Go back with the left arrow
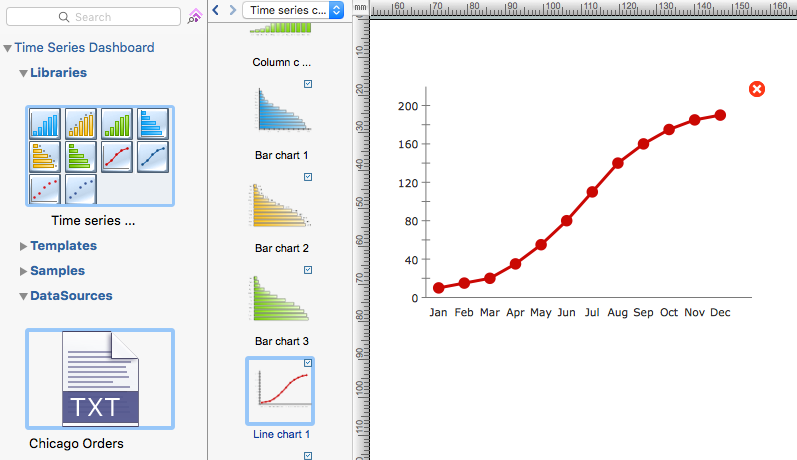The width and height of the screenshot is (797, 460). pos(216,10)
